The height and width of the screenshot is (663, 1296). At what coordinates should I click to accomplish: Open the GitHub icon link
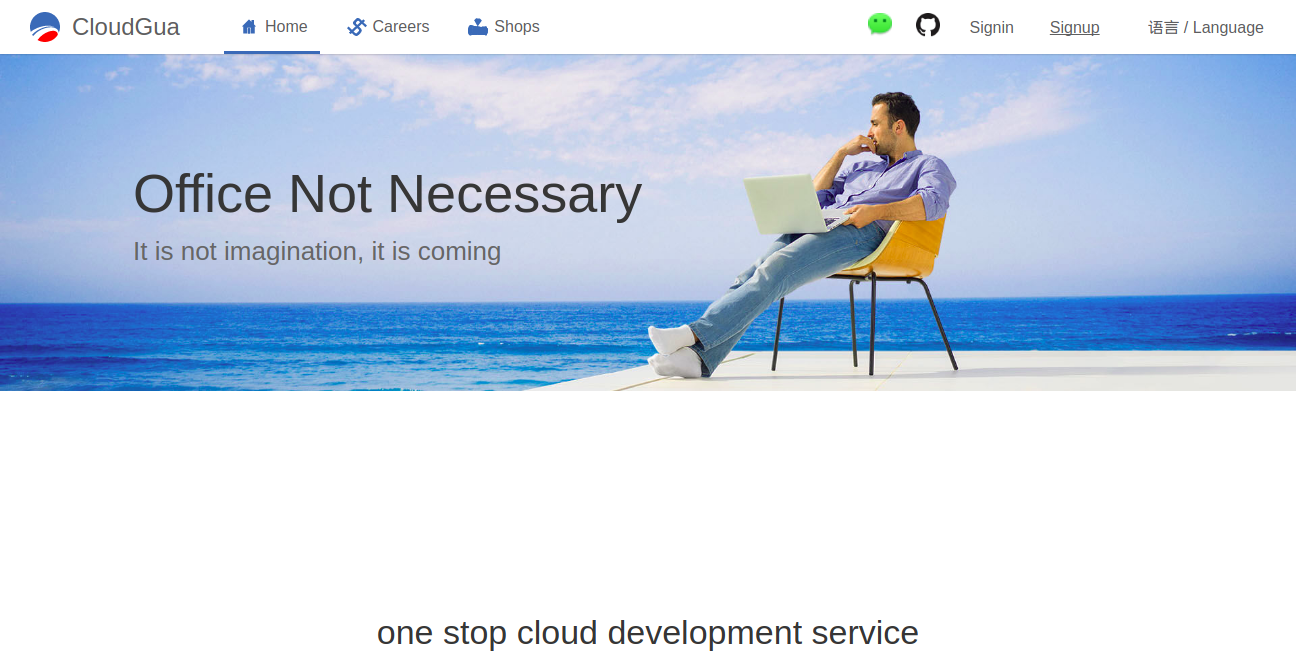point(928,25)
